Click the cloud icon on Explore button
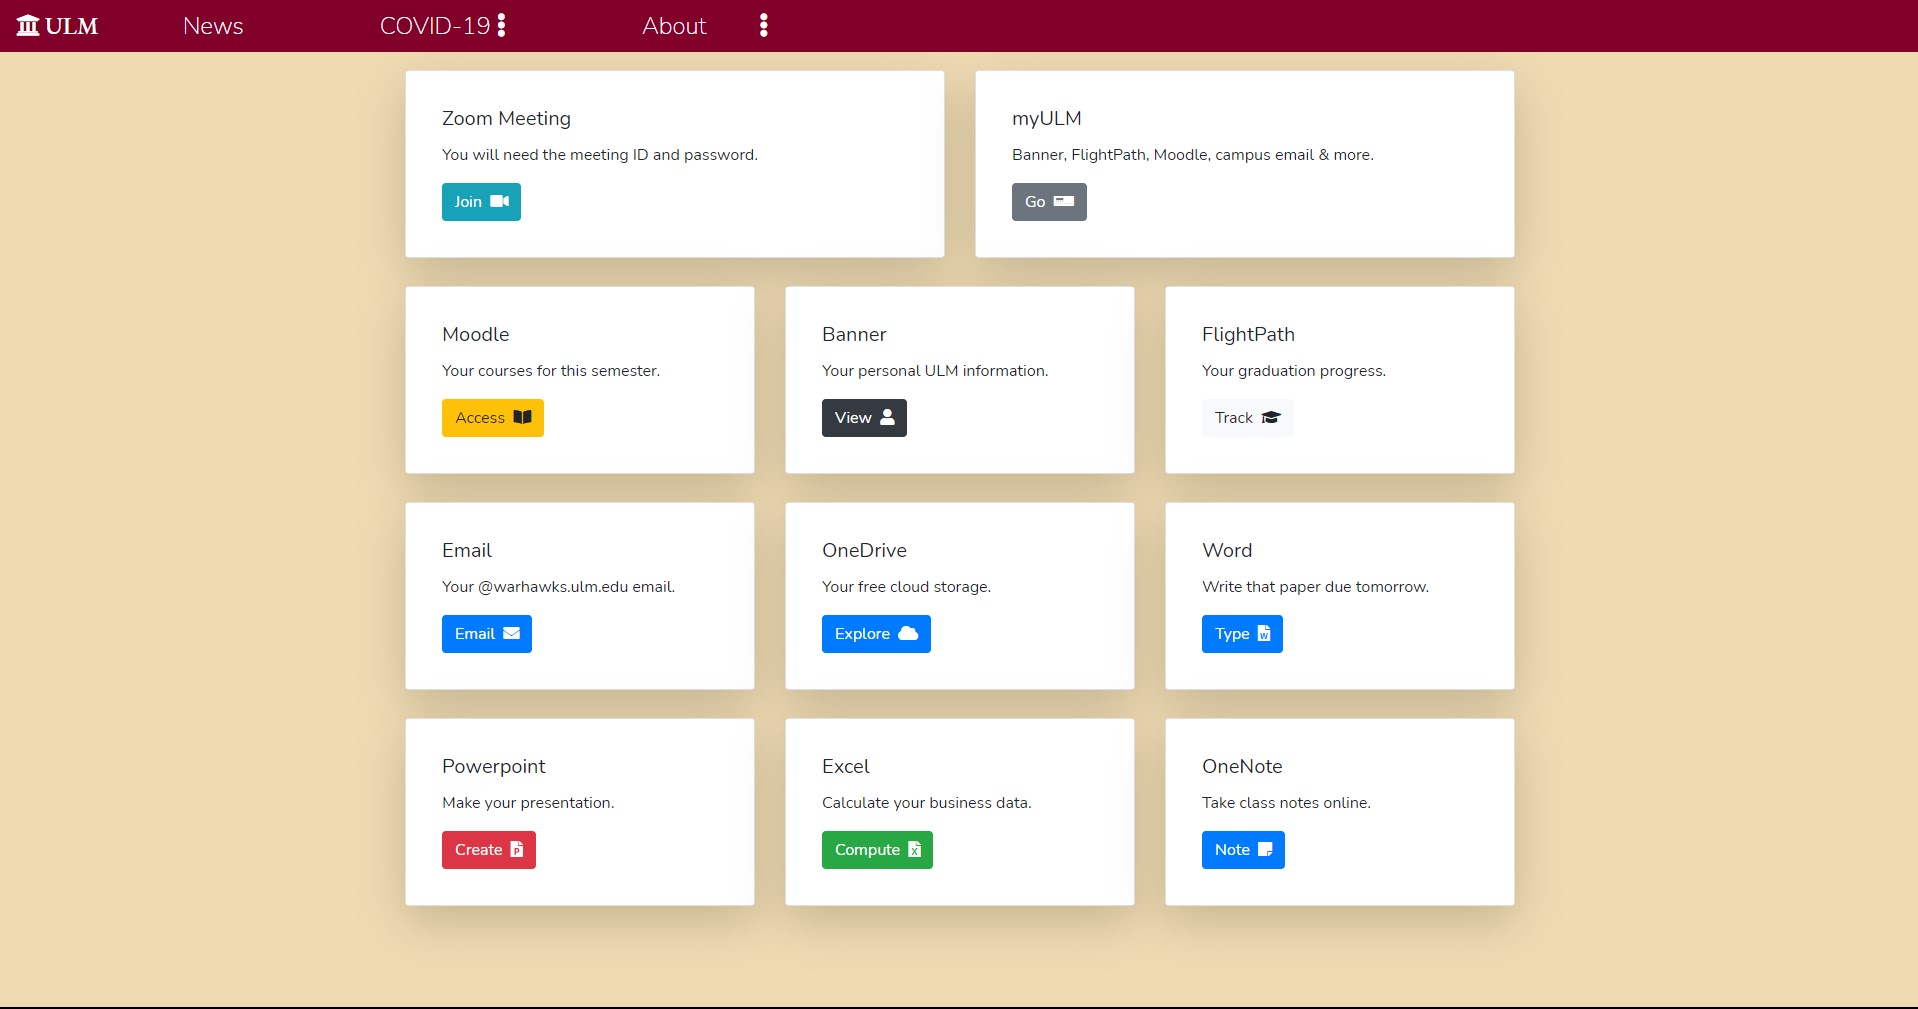Screen dimensions: 1918x1009 pos(907,634)
